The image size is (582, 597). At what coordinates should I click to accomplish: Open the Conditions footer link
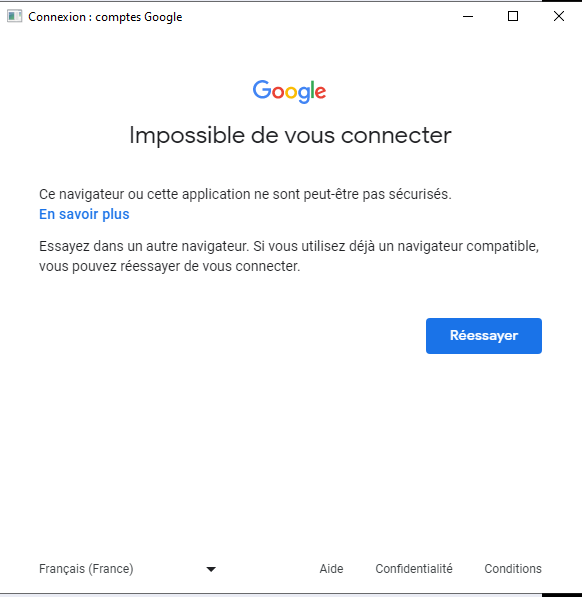pos(513,569)
